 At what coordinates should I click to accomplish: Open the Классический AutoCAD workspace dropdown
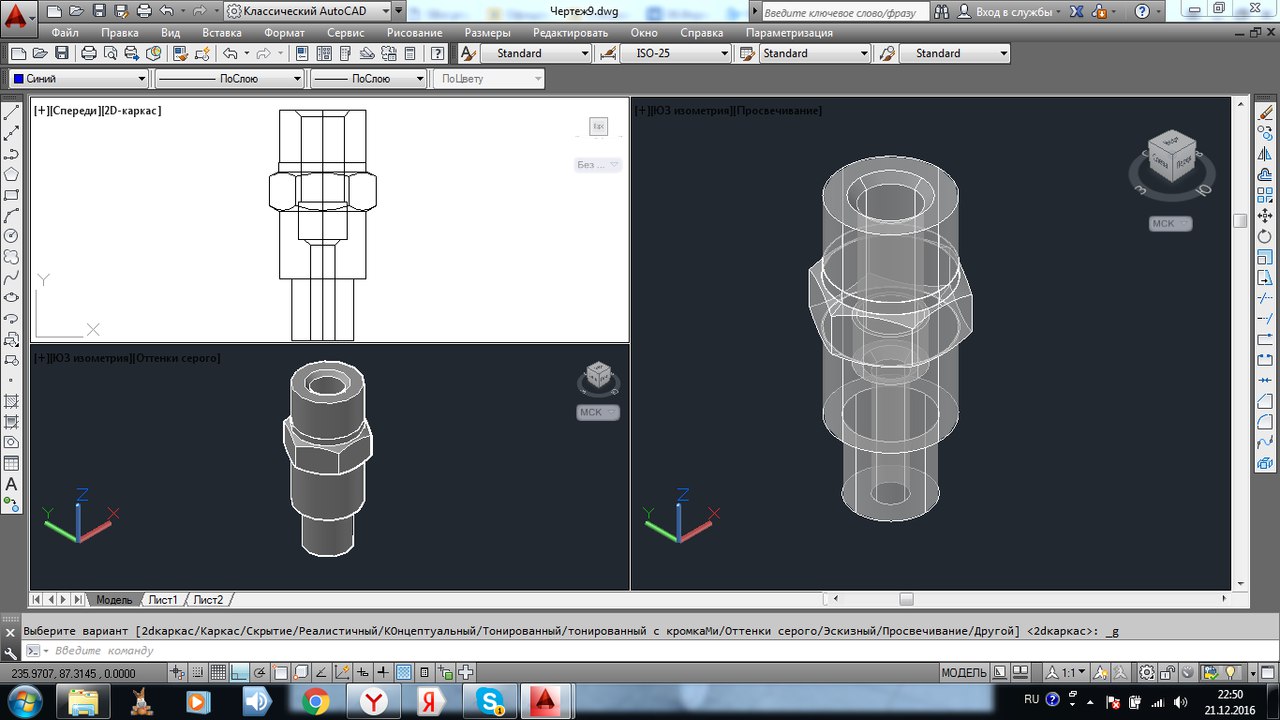(315, 11)
